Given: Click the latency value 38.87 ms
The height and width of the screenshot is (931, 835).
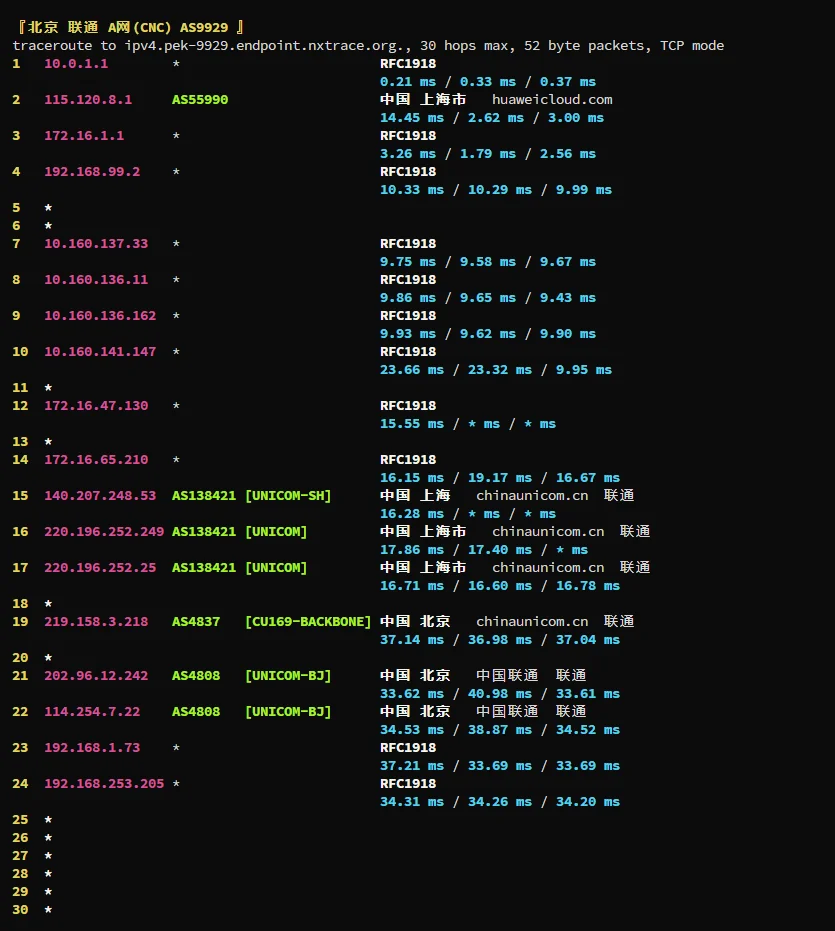Looking at the screenshot, I should 499,730.
